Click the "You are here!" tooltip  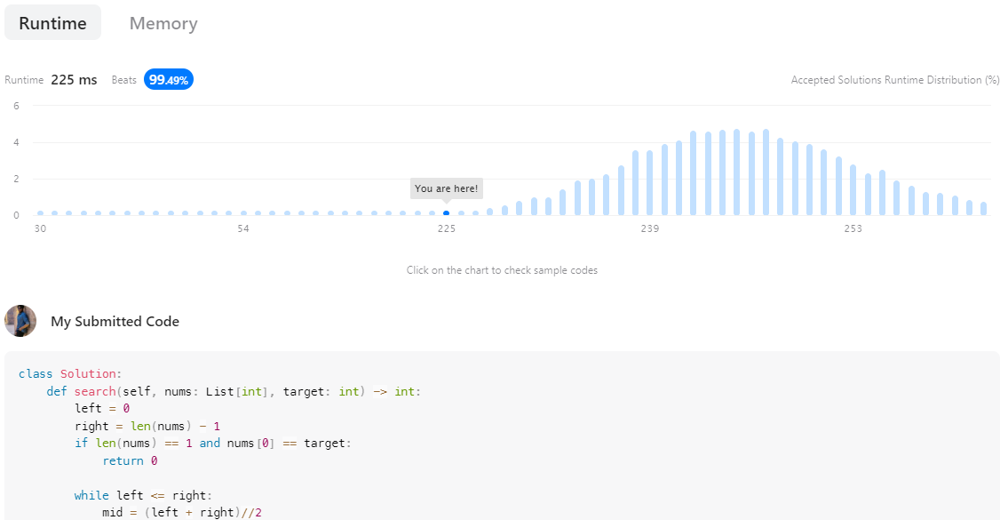pos(446,188)
